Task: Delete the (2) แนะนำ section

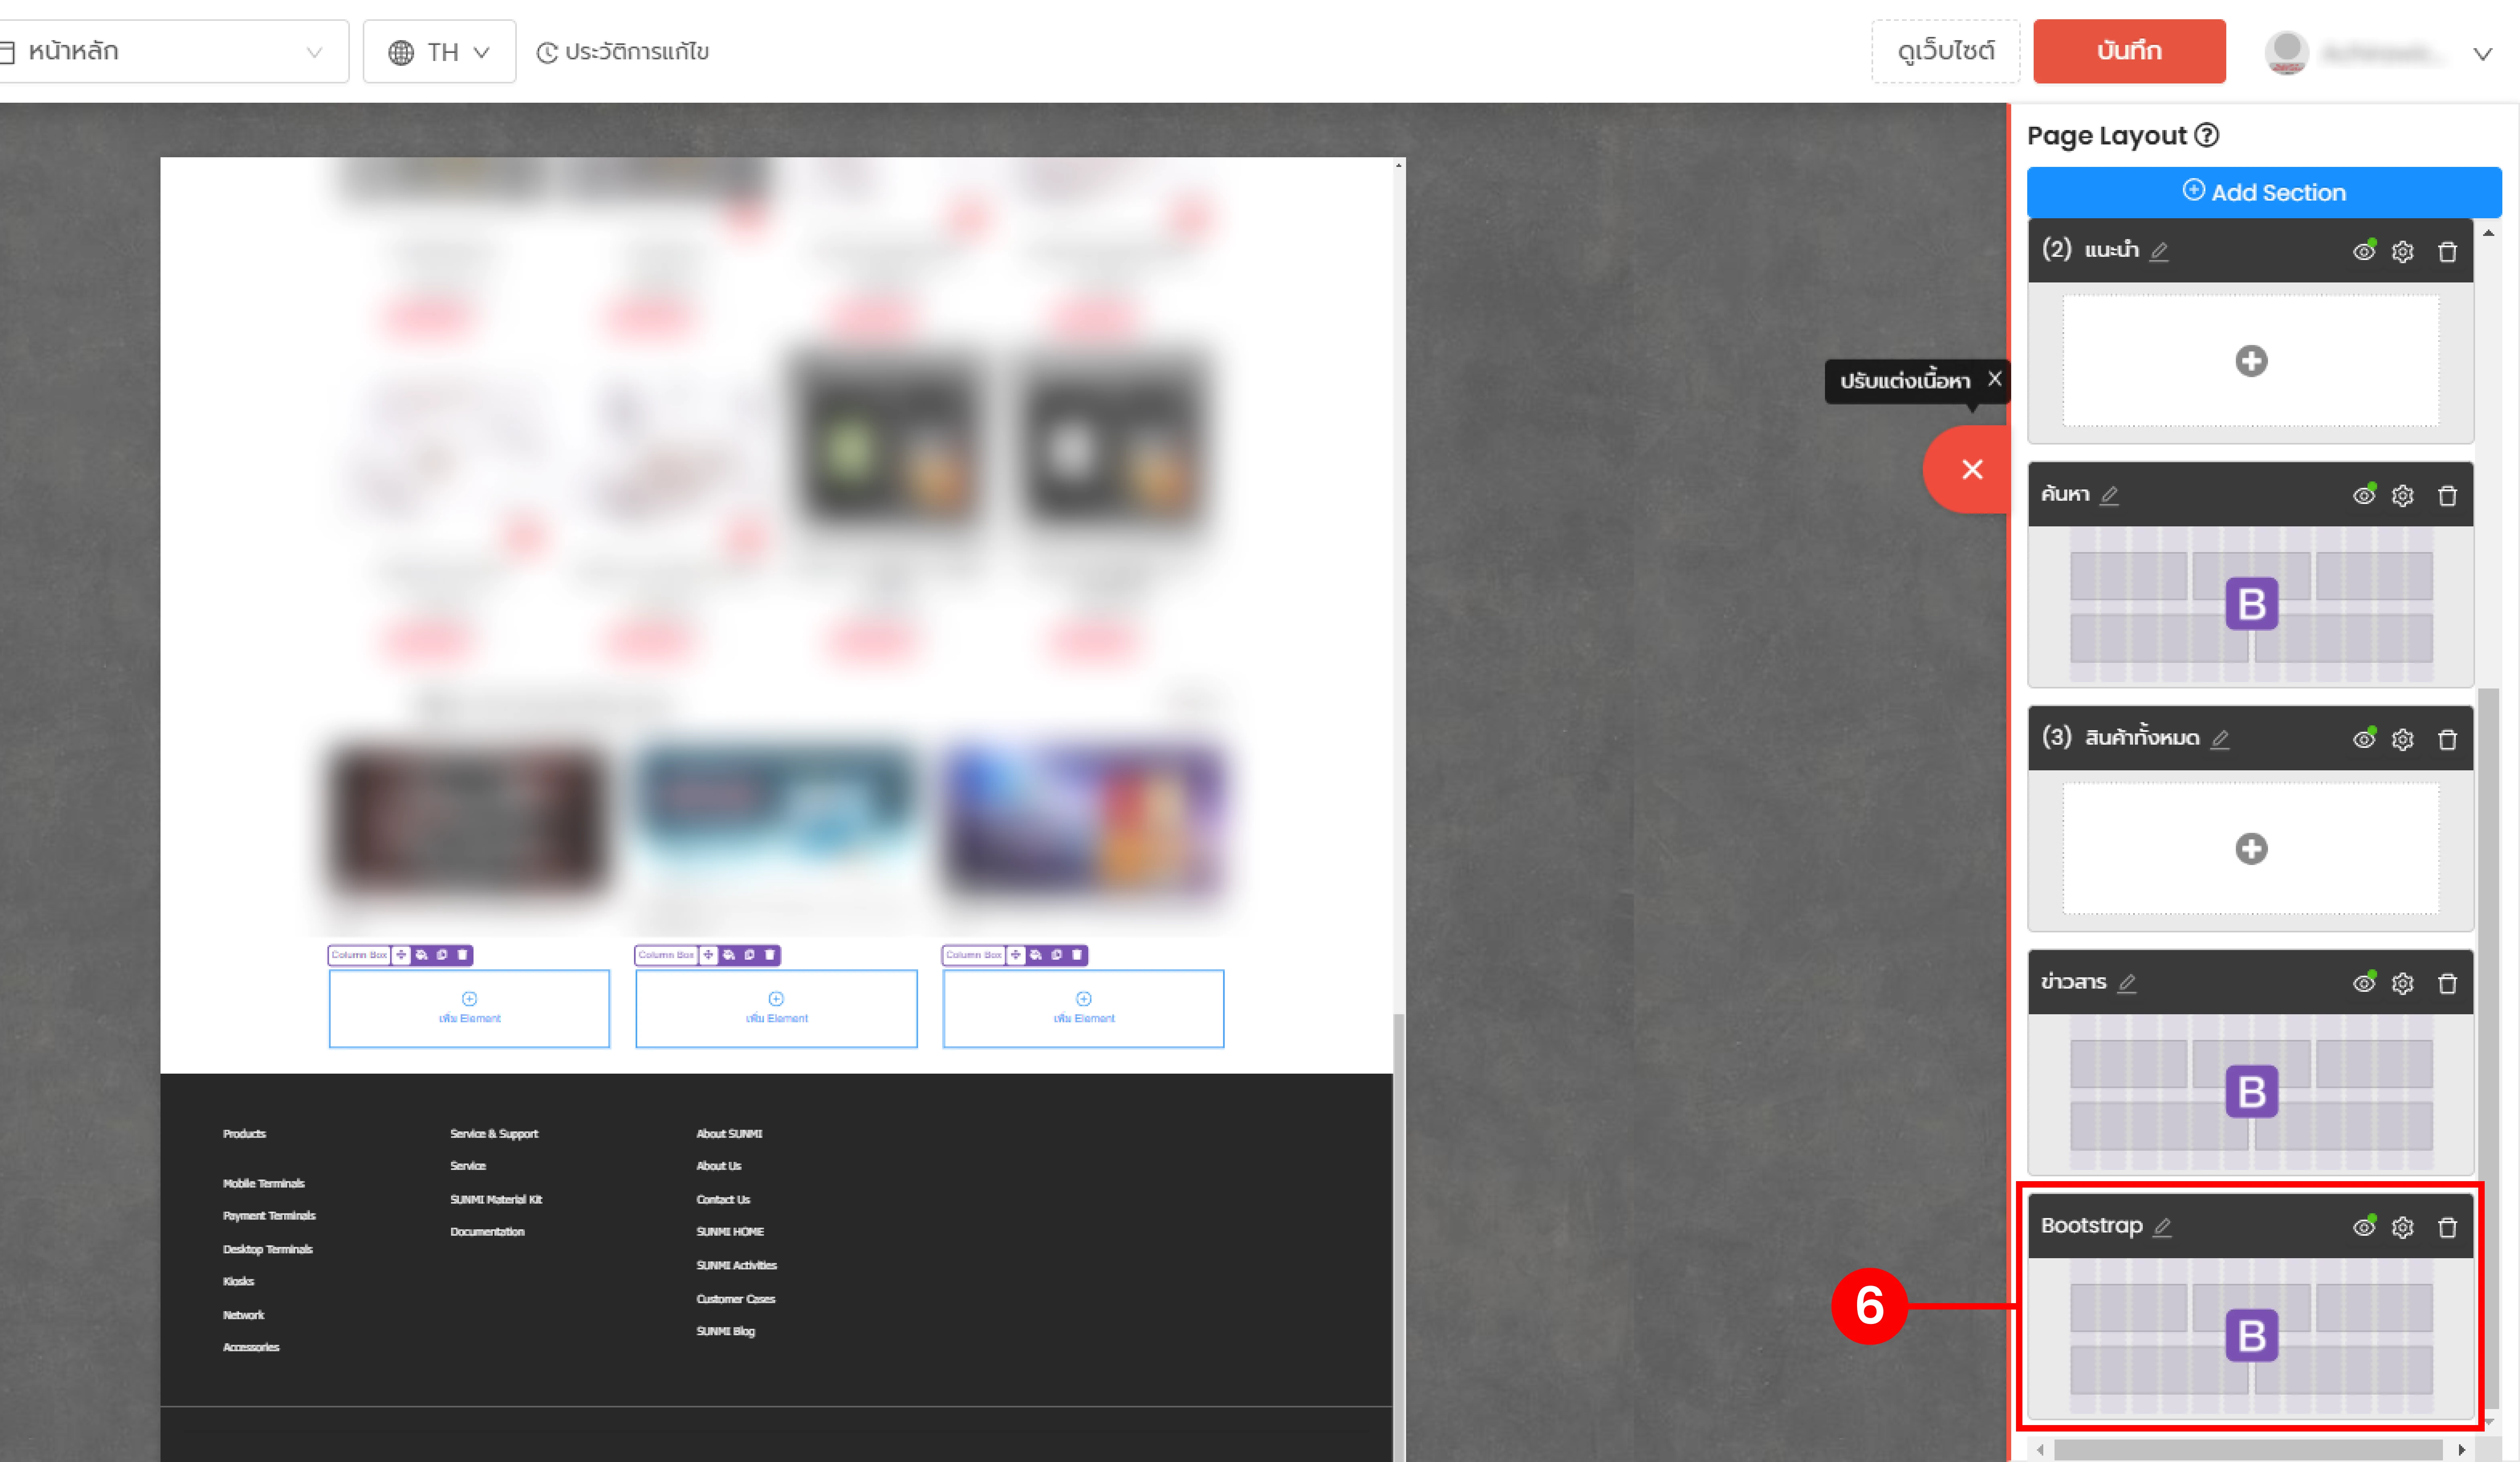Action: tap(2447, 251)
